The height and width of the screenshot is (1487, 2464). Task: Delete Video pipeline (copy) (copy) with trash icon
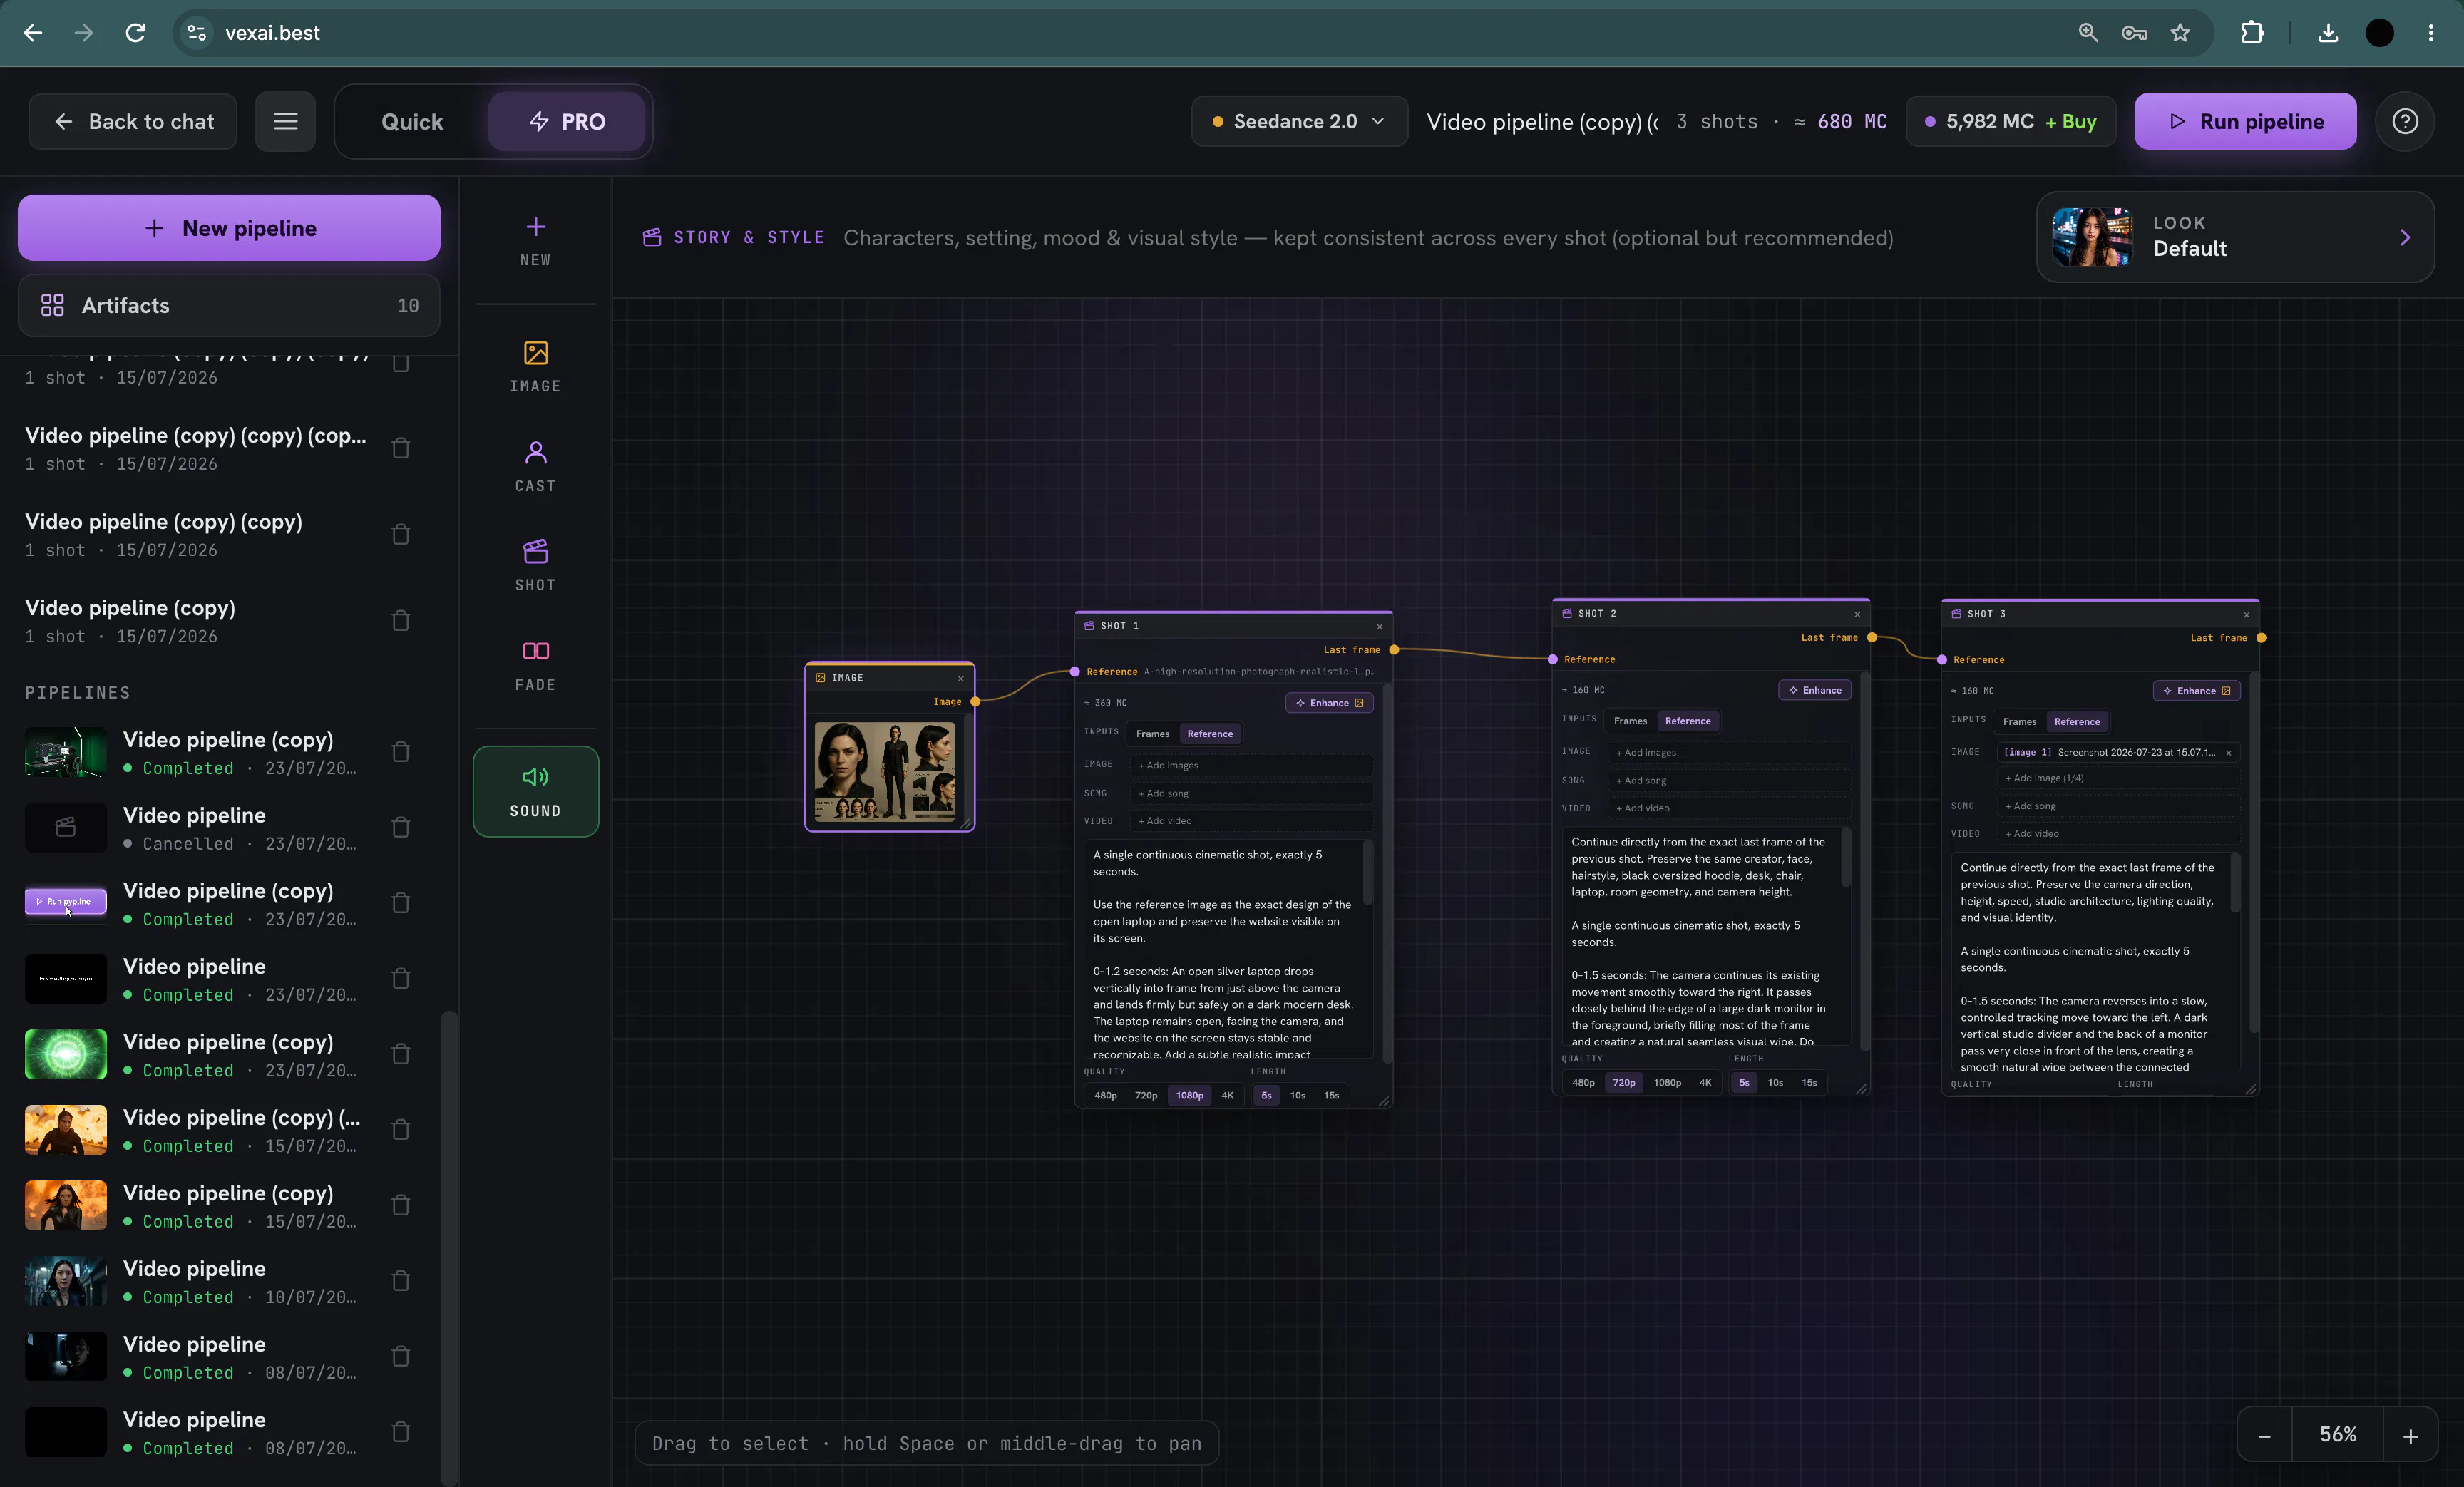(x=401, y=535)
